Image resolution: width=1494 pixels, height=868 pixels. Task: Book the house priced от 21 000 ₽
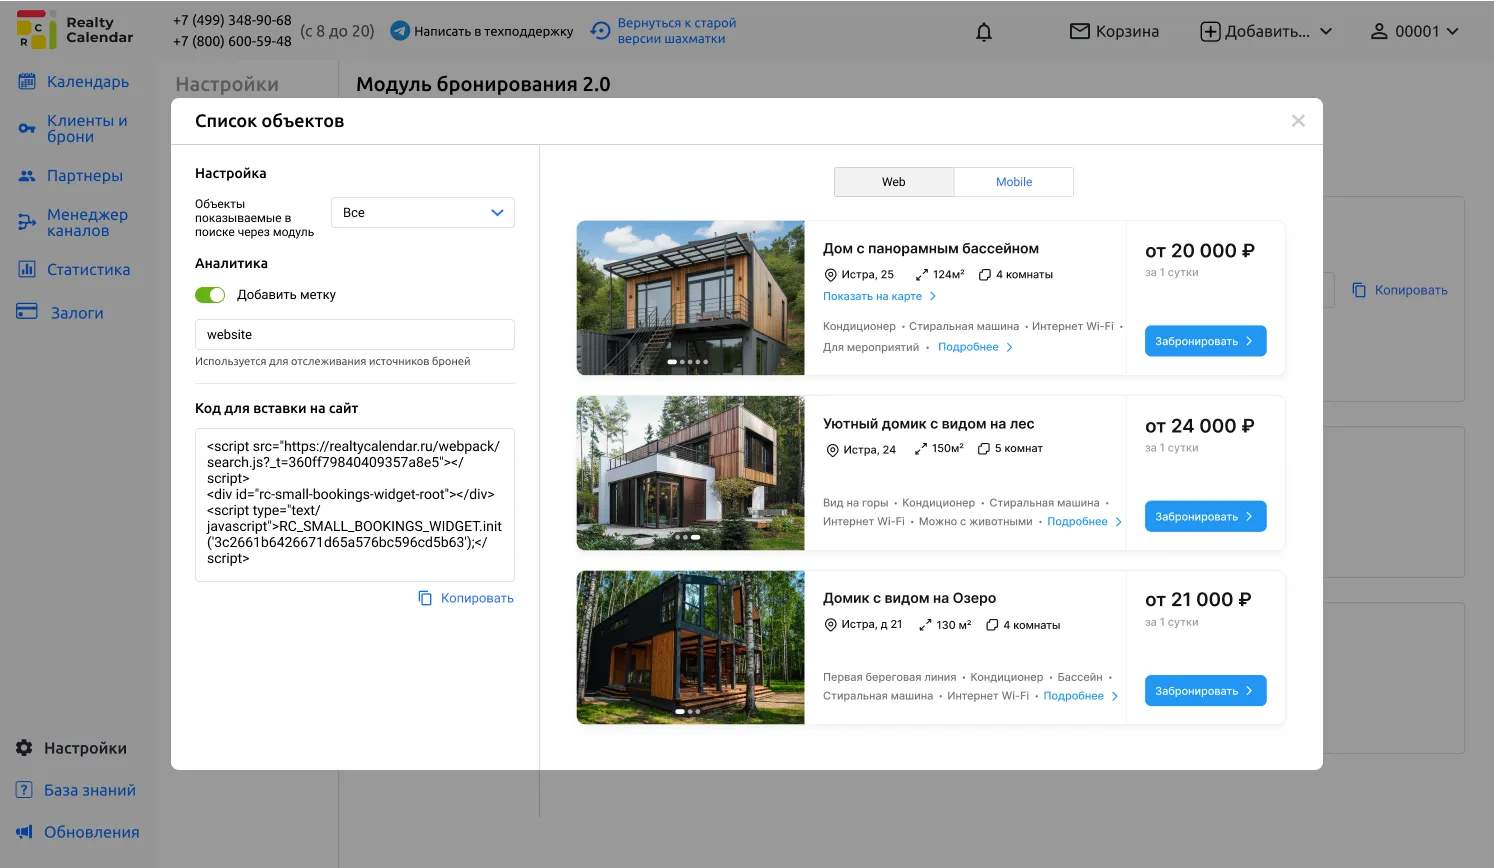tap(1206, 691)
